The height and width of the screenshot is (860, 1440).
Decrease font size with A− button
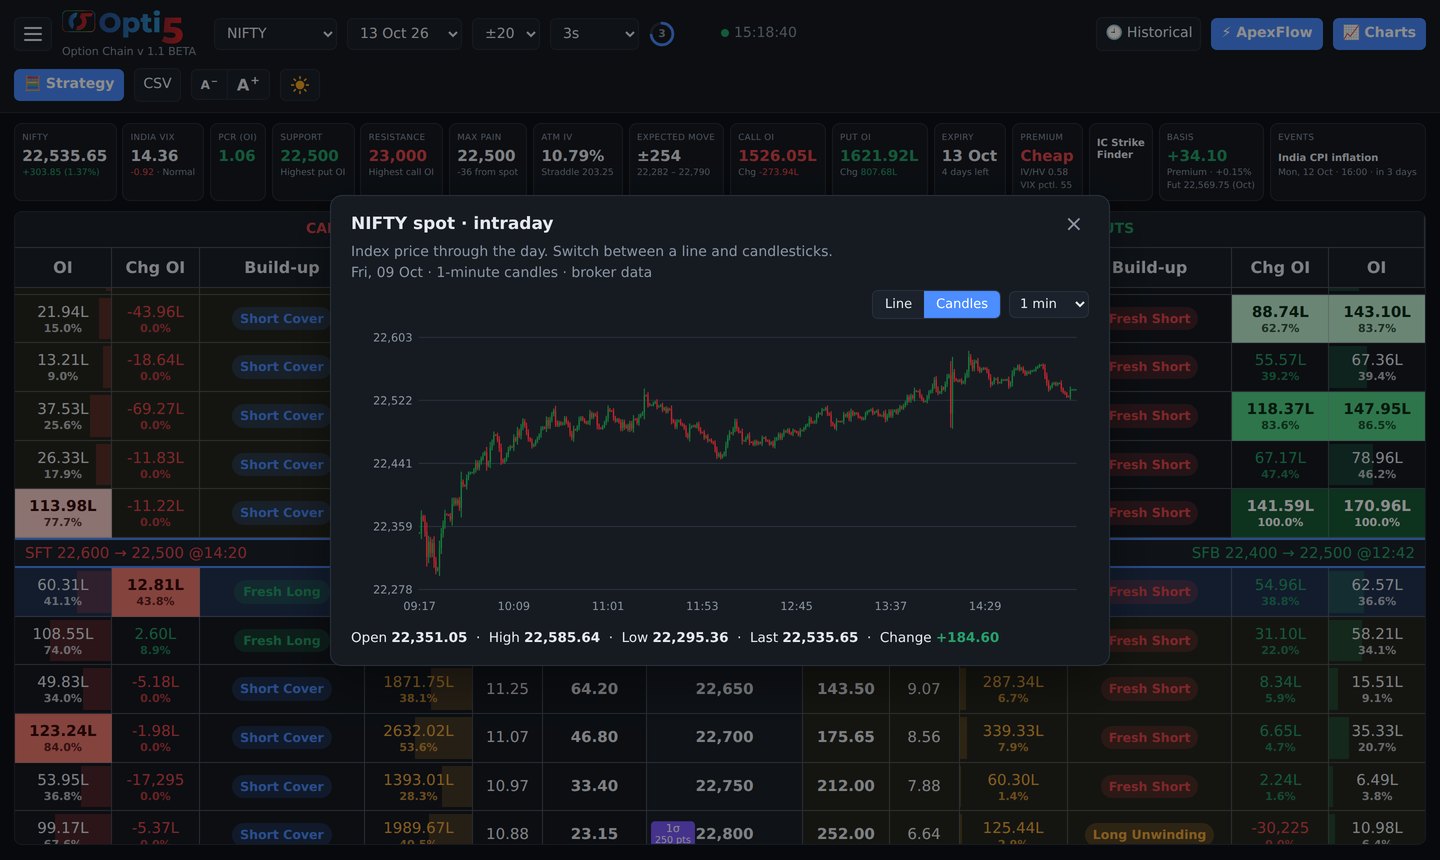click(208, 85)
